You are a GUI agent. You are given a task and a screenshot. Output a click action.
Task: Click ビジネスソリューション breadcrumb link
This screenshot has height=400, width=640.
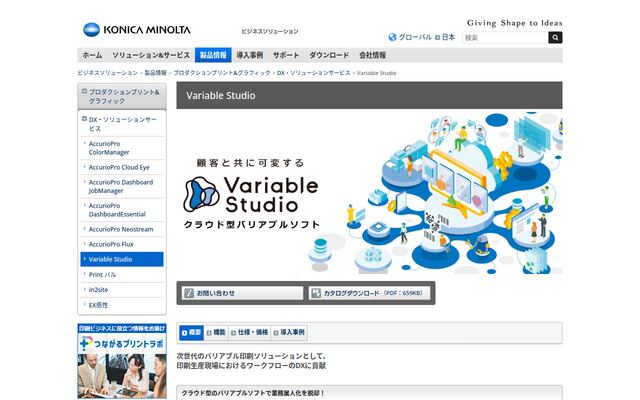click(x=108, y=73)
